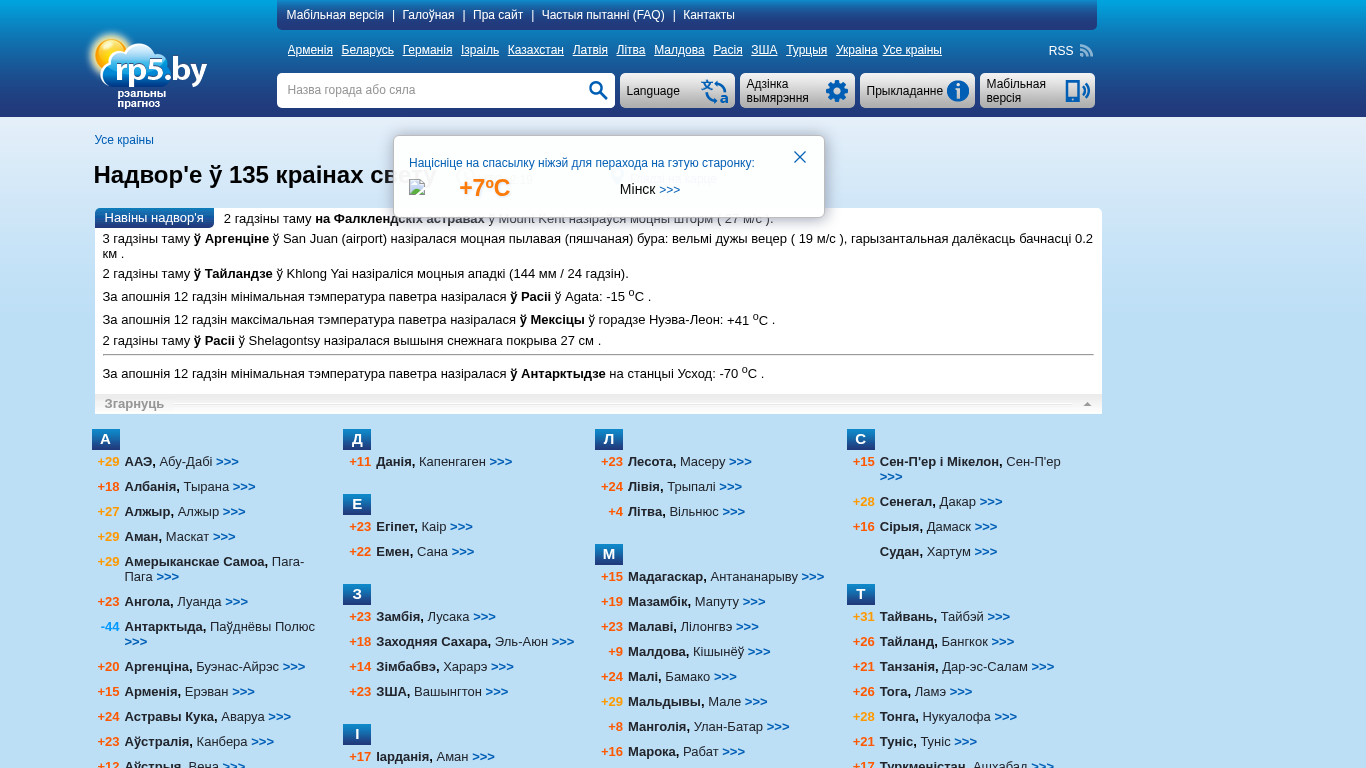The height and width of the screenshot is (768, 1366).
Task: Open the Кантакты page
Action: point(709,15)
